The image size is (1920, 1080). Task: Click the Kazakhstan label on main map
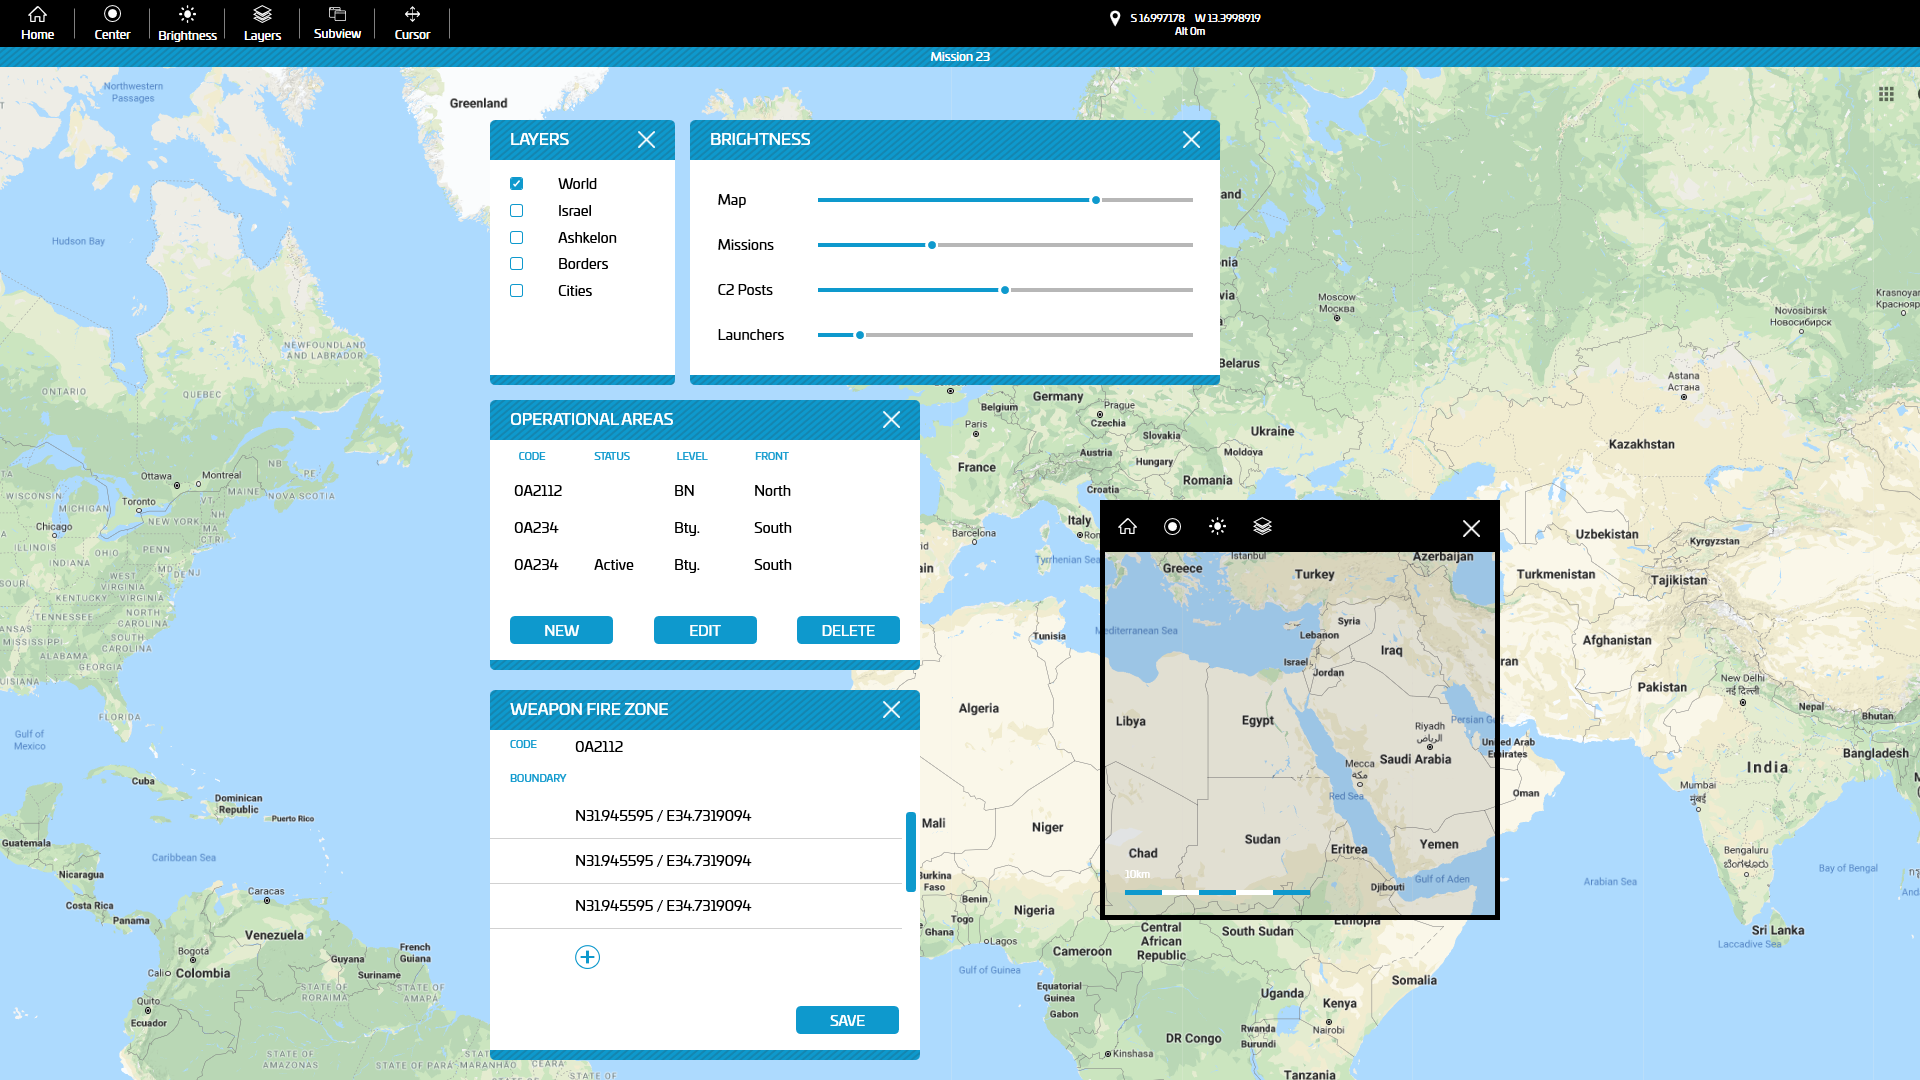(x=1641, y=444)
